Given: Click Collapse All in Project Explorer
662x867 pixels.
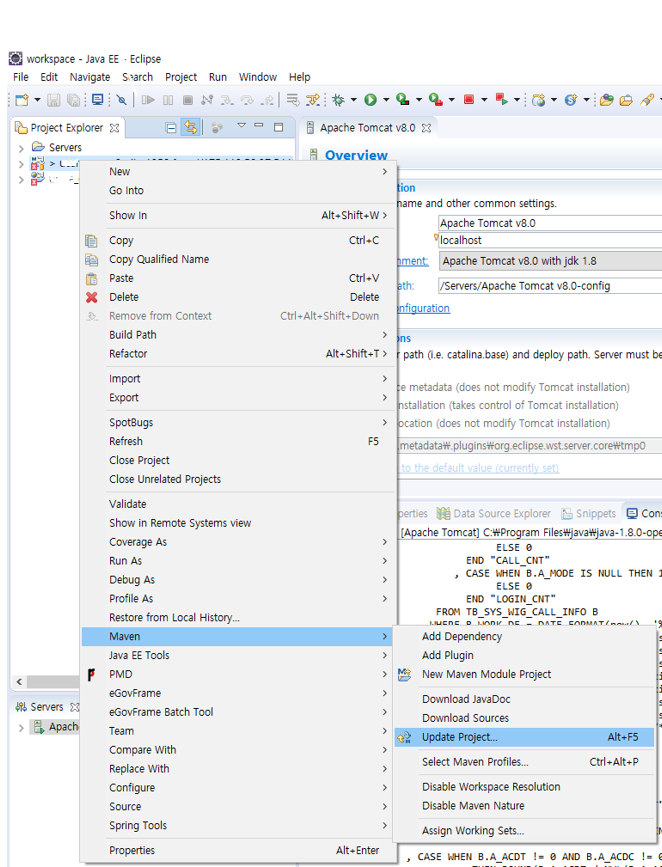Looking at the screenshot, I should tap(171, 128).
